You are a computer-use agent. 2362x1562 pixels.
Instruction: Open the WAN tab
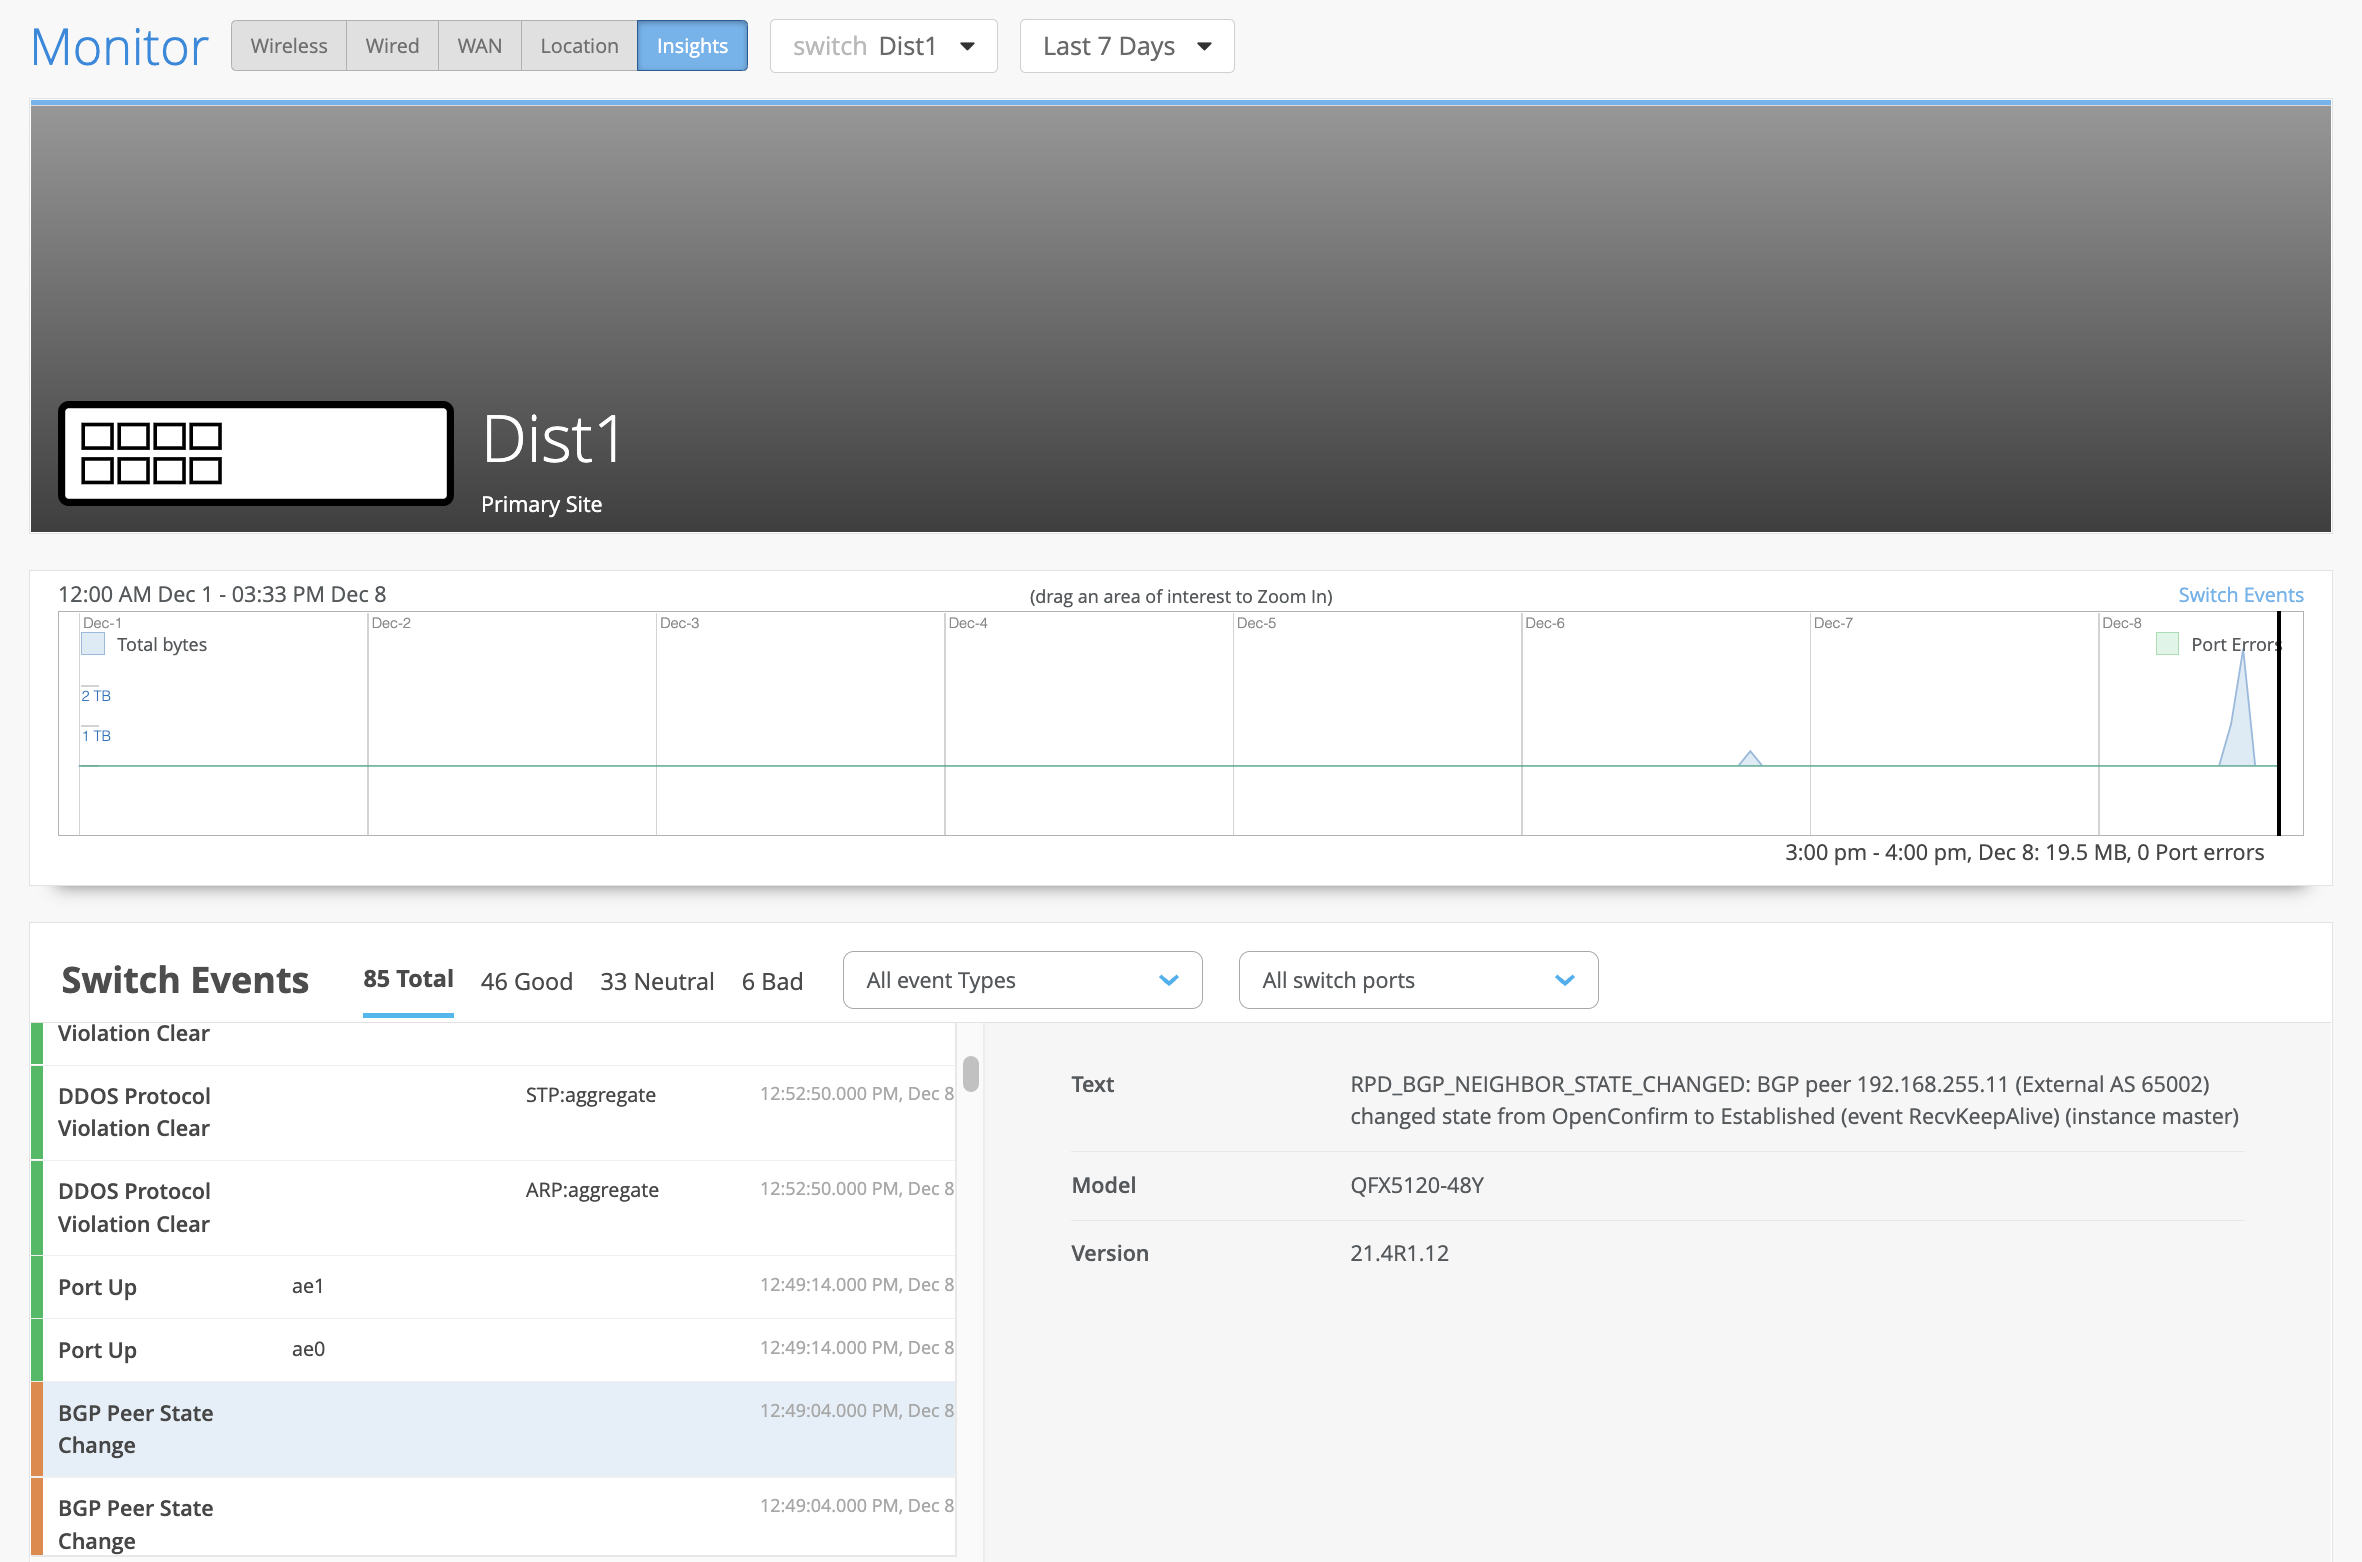click(x=479, y=46)
